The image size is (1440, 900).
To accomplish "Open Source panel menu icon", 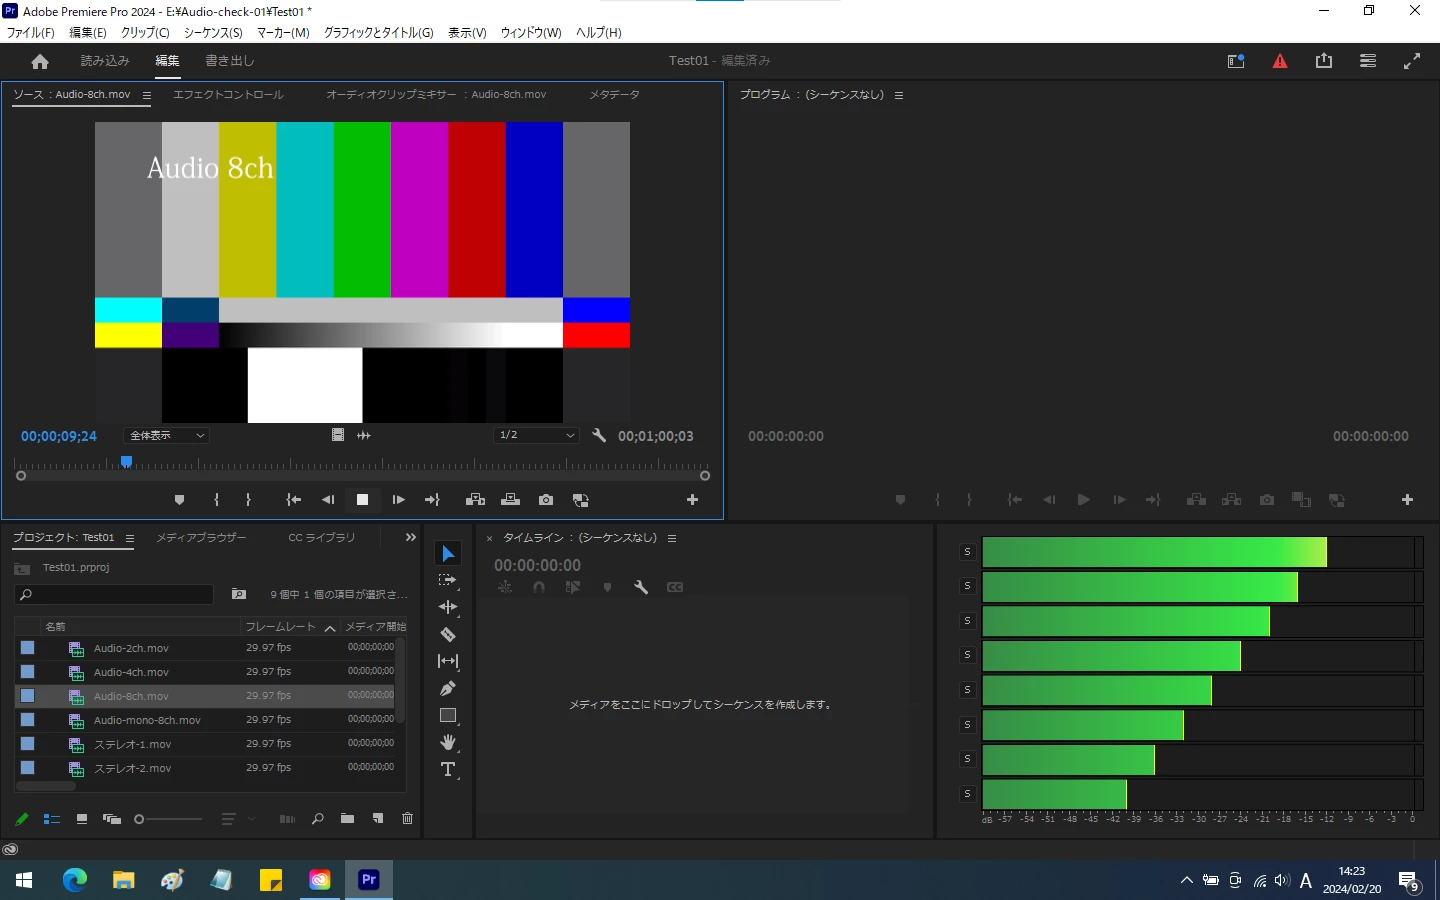I will pos(147,96).
